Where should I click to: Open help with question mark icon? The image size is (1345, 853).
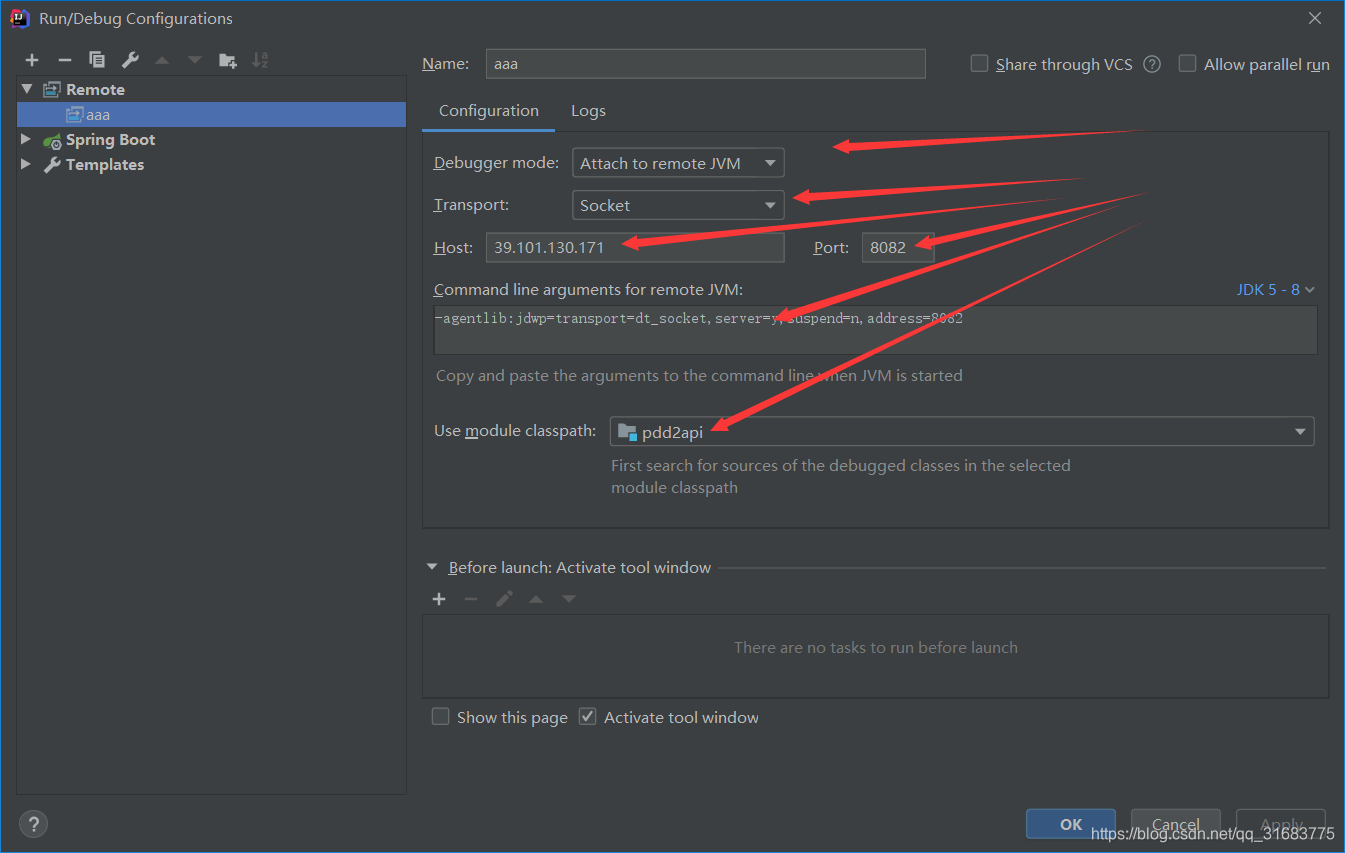pyautogui.click(x=33, y=823)
